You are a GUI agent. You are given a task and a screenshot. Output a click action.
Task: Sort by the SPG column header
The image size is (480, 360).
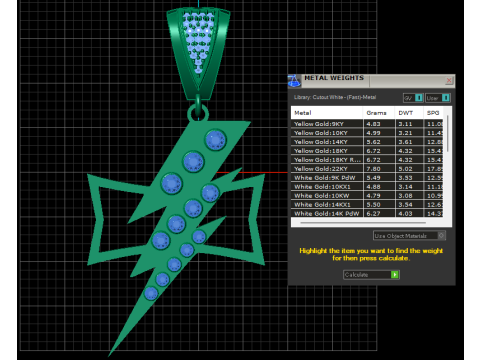(x=433, y=113)
